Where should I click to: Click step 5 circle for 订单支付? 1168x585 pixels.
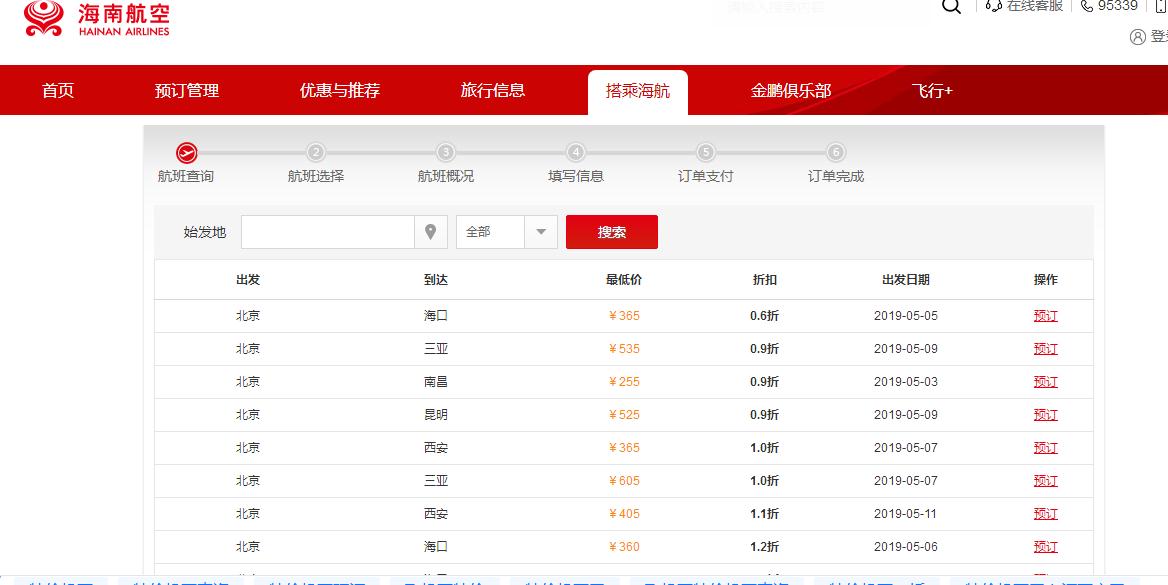[x=705, y=153]
